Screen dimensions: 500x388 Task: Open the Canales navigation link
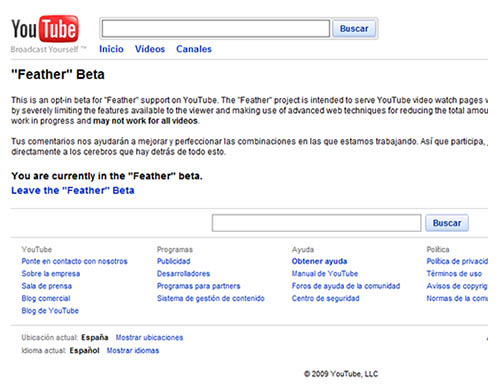[194, 49]
